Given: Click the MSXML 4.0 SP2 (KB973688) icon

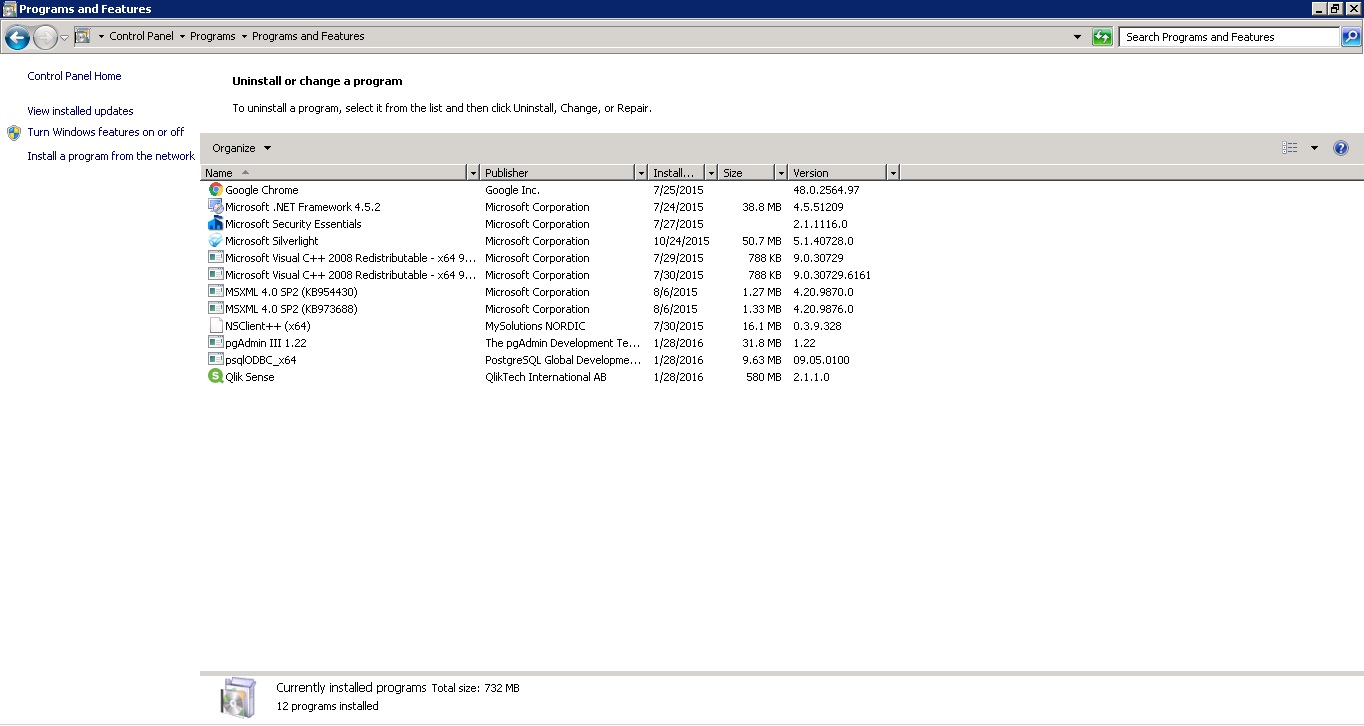Looking at the screenshot, I should [215, 309].
